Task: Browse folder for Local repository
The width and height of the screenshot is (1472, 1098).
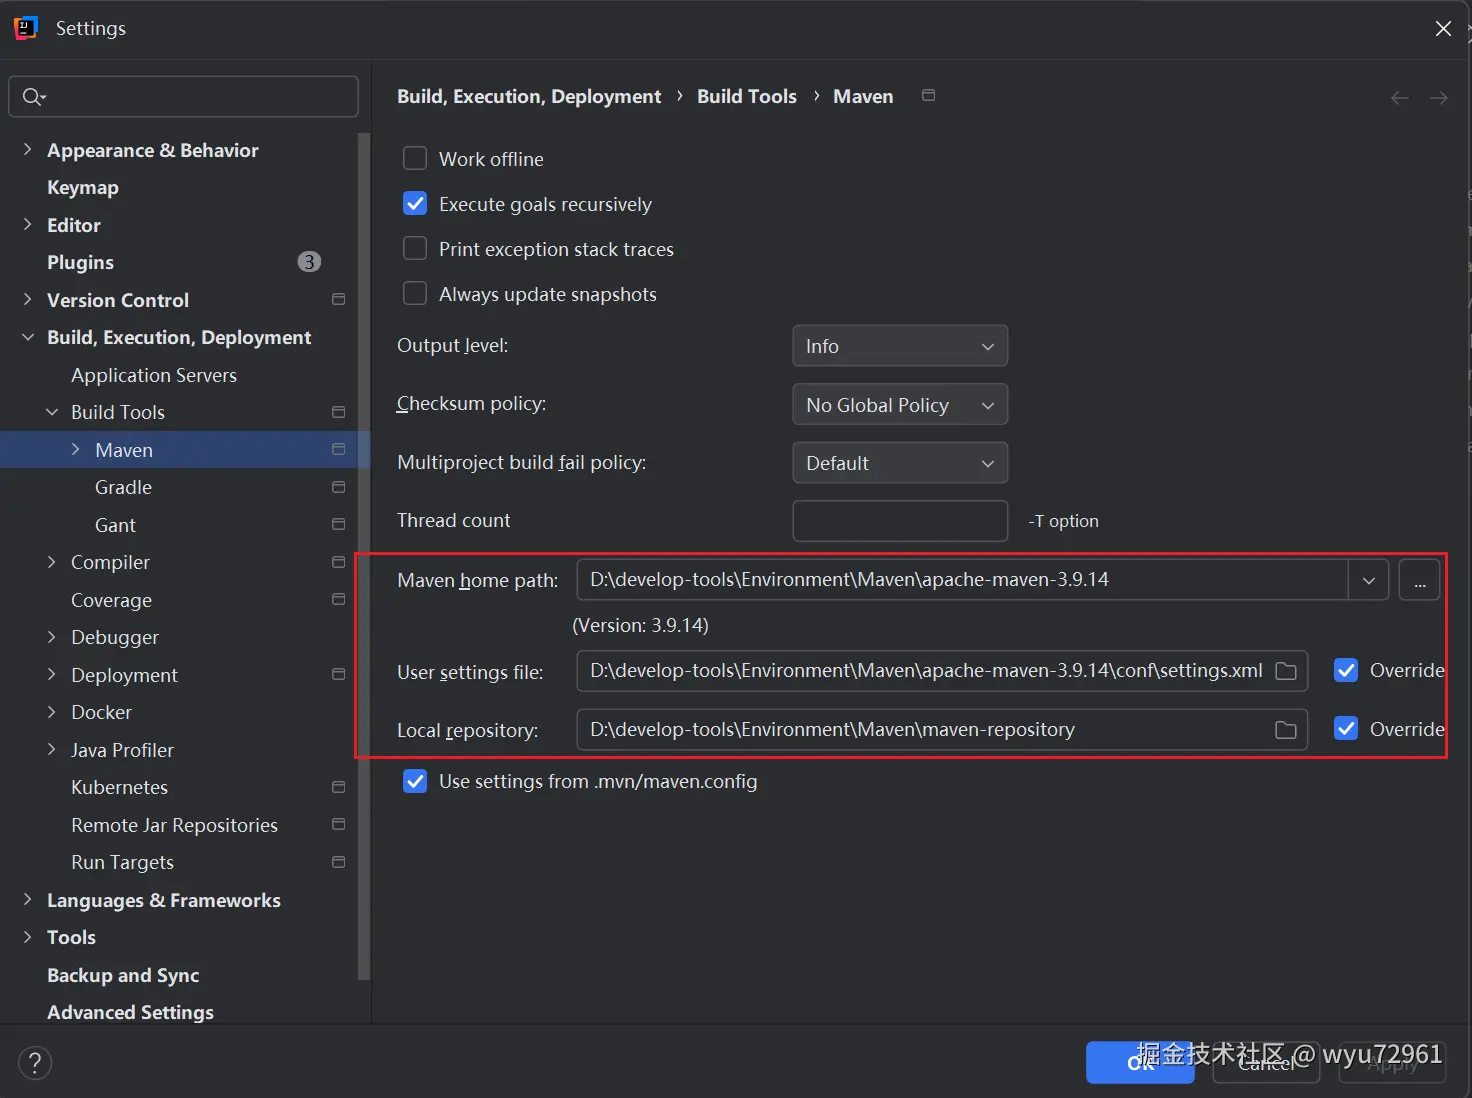Action: coord(1286,730)
